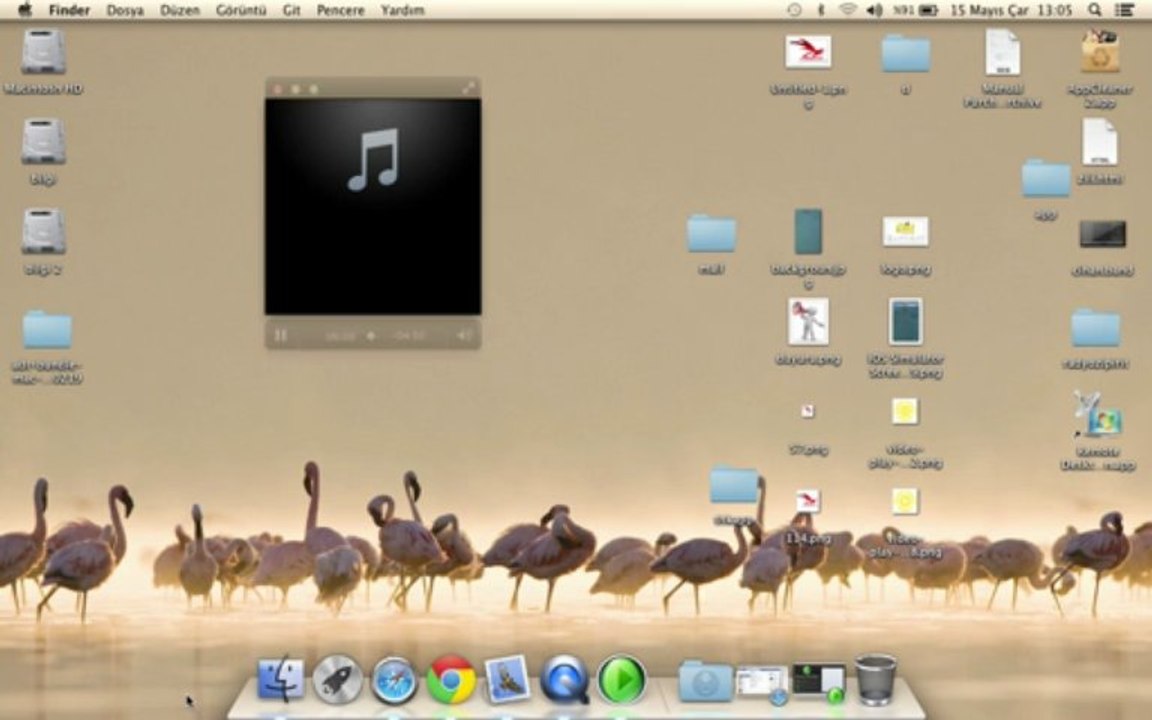Image resolution: width=1152 pixels, height=720 pixels.
Task: Launch Safari from the Dock
Action: (x=395, y=680)
